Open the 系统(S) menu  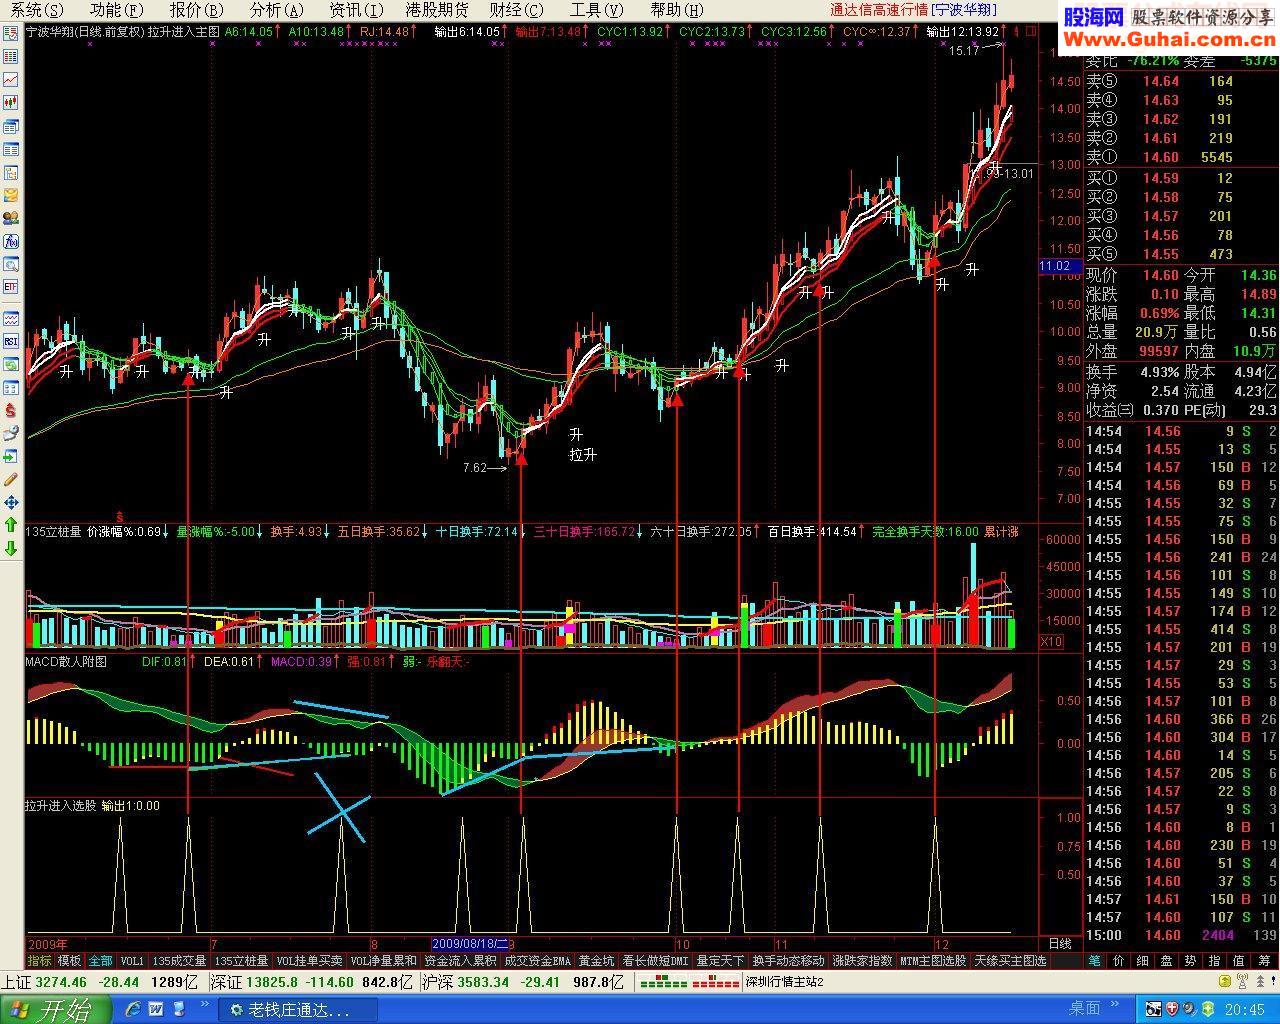pos(35,10)
